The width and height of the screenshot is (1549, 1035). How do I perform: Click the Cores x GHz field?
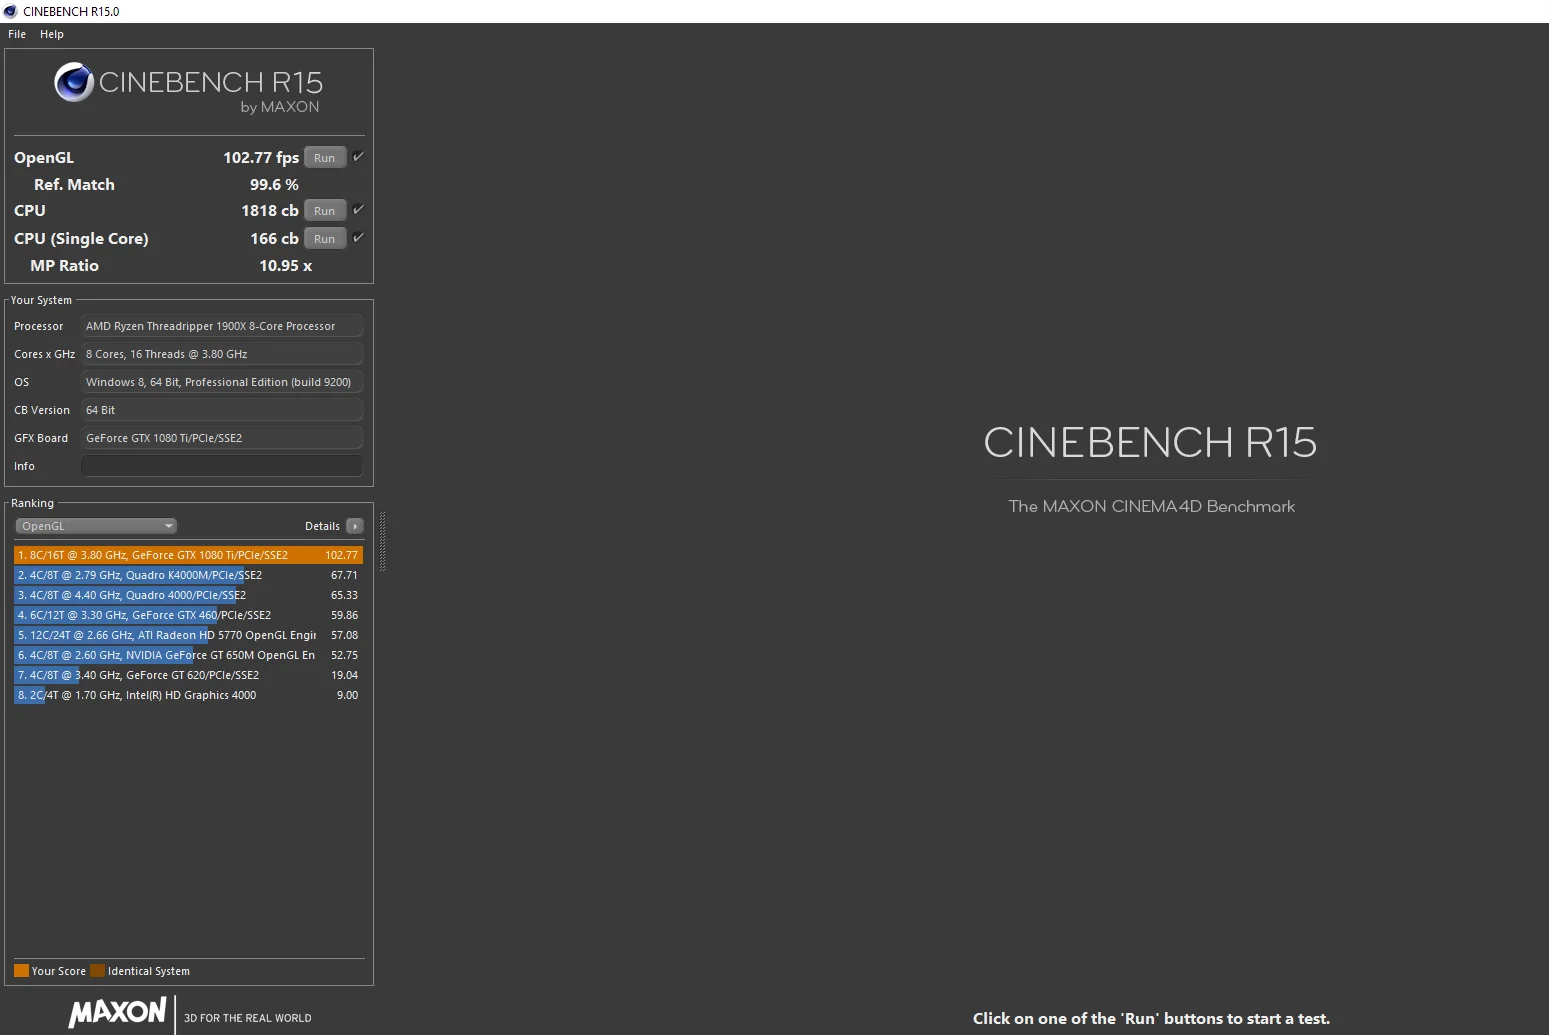pos(222,354)
